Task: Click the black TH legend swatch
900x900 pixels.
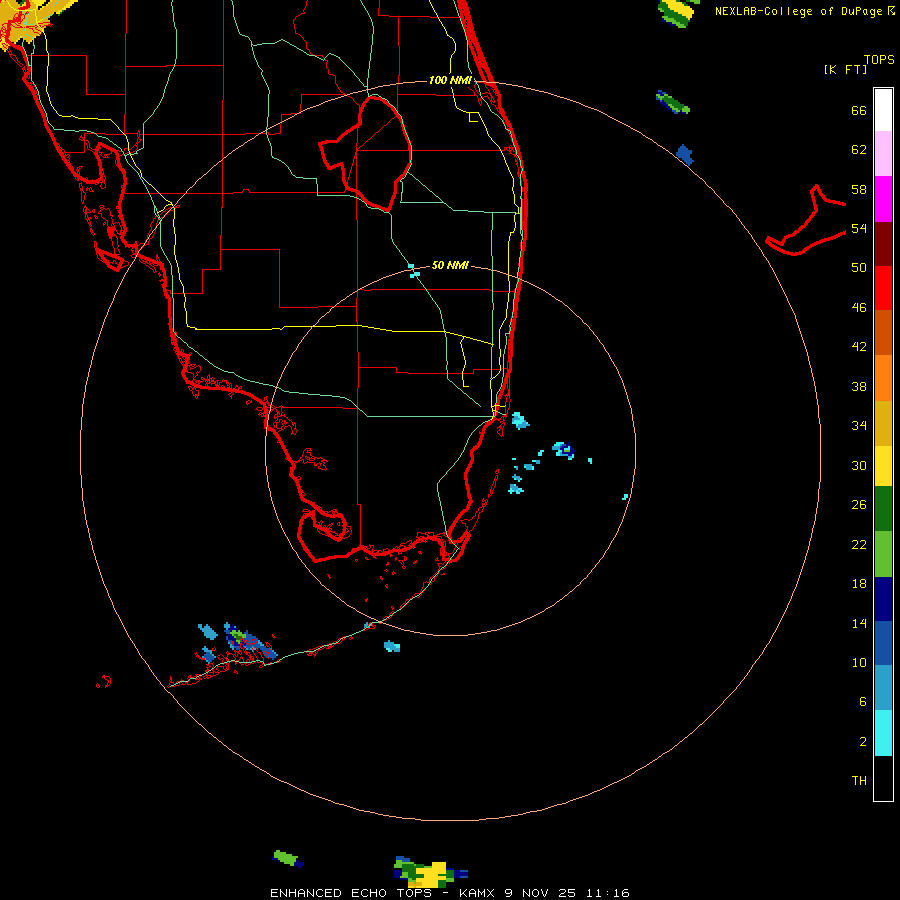Action: pos(883,778)
